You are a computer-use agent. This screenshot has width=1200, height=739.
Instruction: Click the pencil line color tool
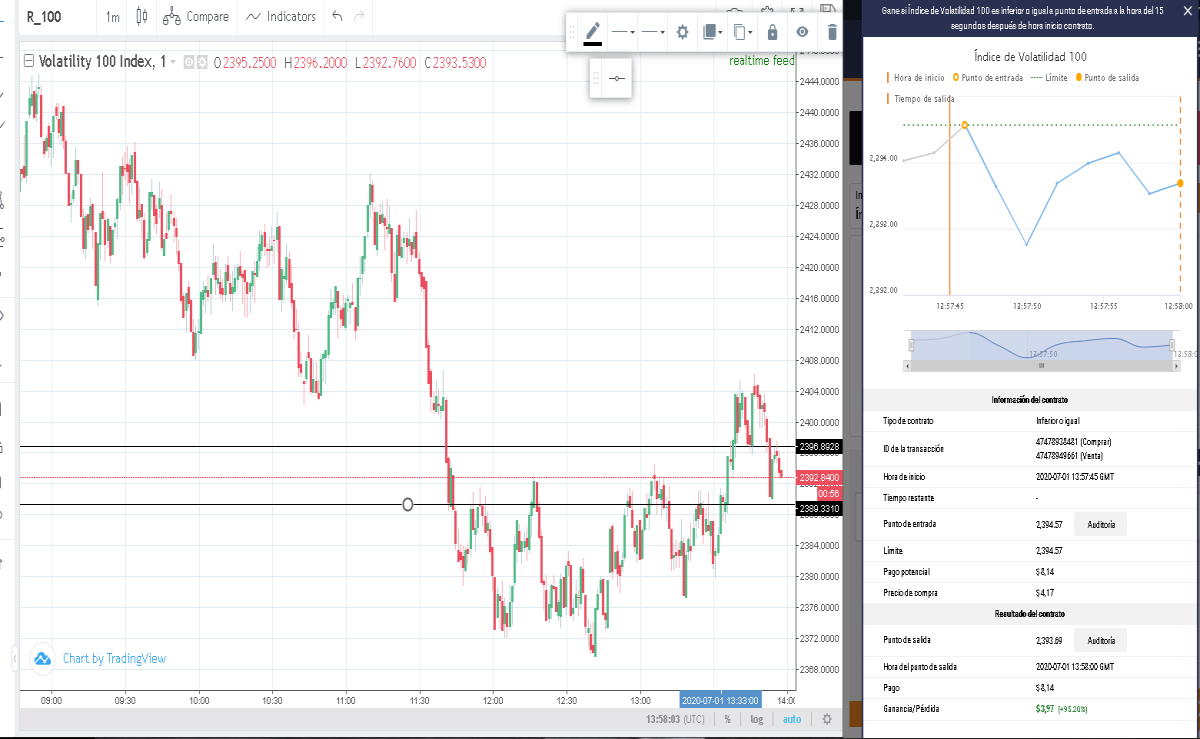click(593, 32)
